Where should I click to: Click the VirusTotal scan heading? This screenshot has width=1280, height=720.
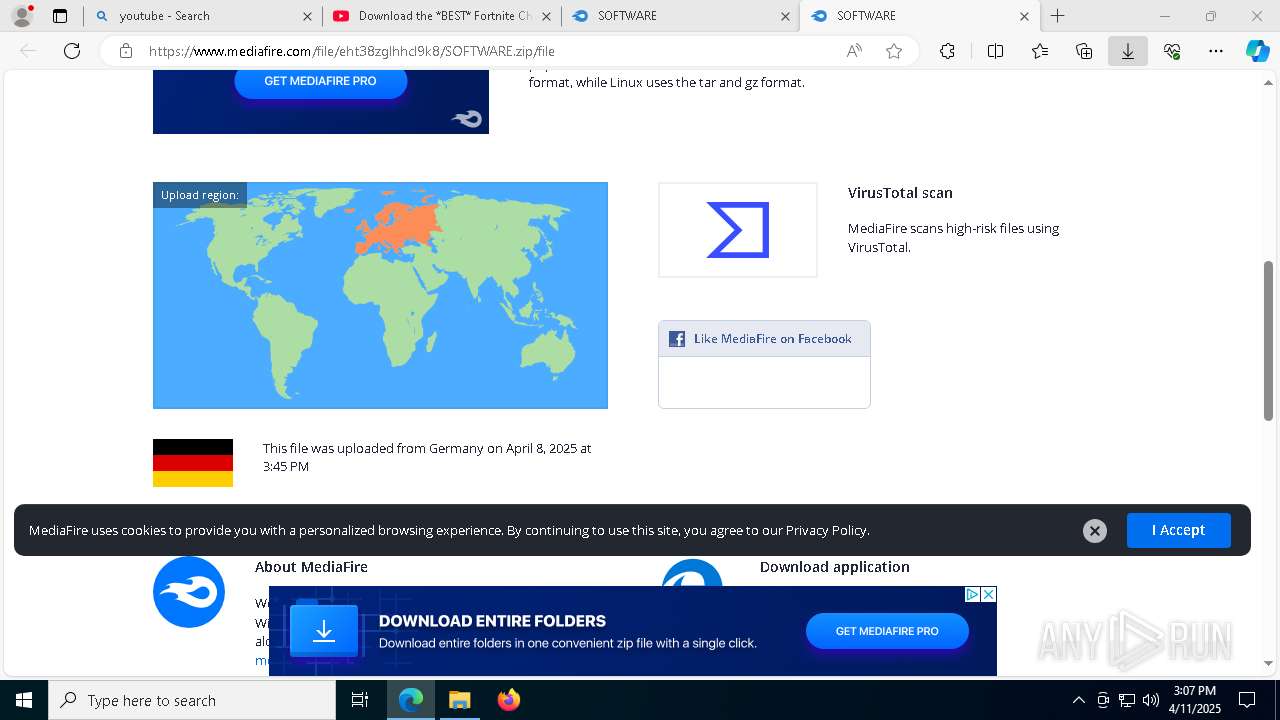(x=900, y=193)
